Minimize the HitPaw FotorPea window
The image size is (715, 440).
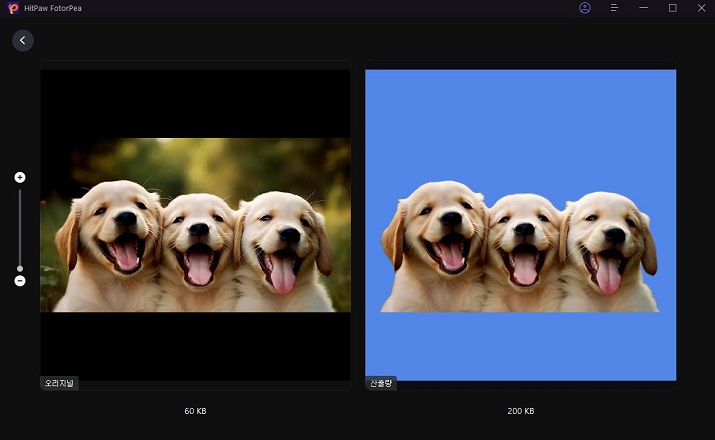[643, 8]
